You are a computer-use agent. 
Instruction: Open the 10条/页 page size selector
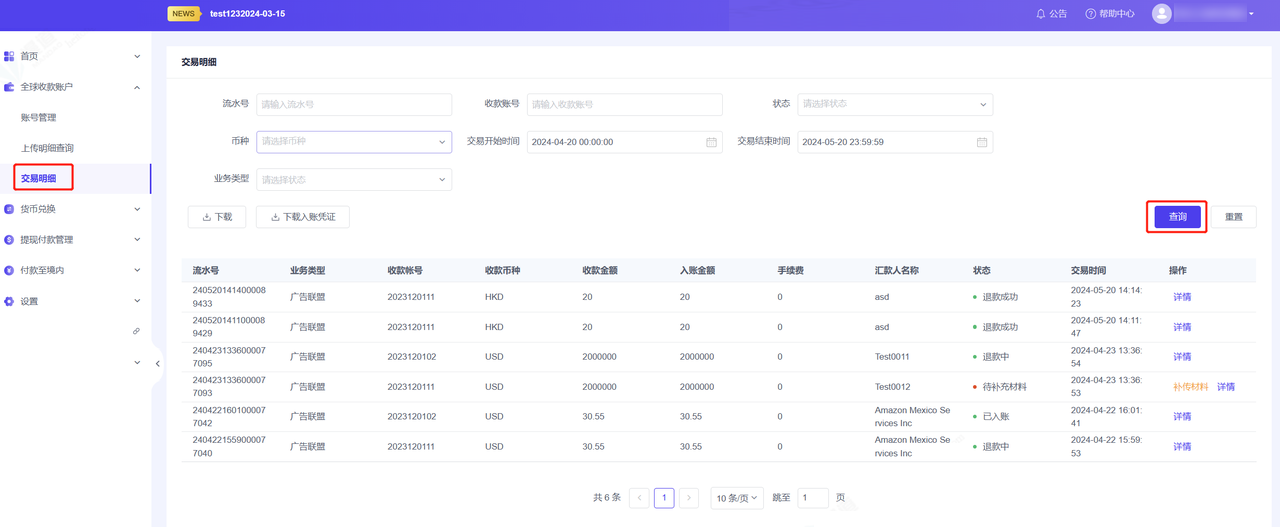click(737, 498)
